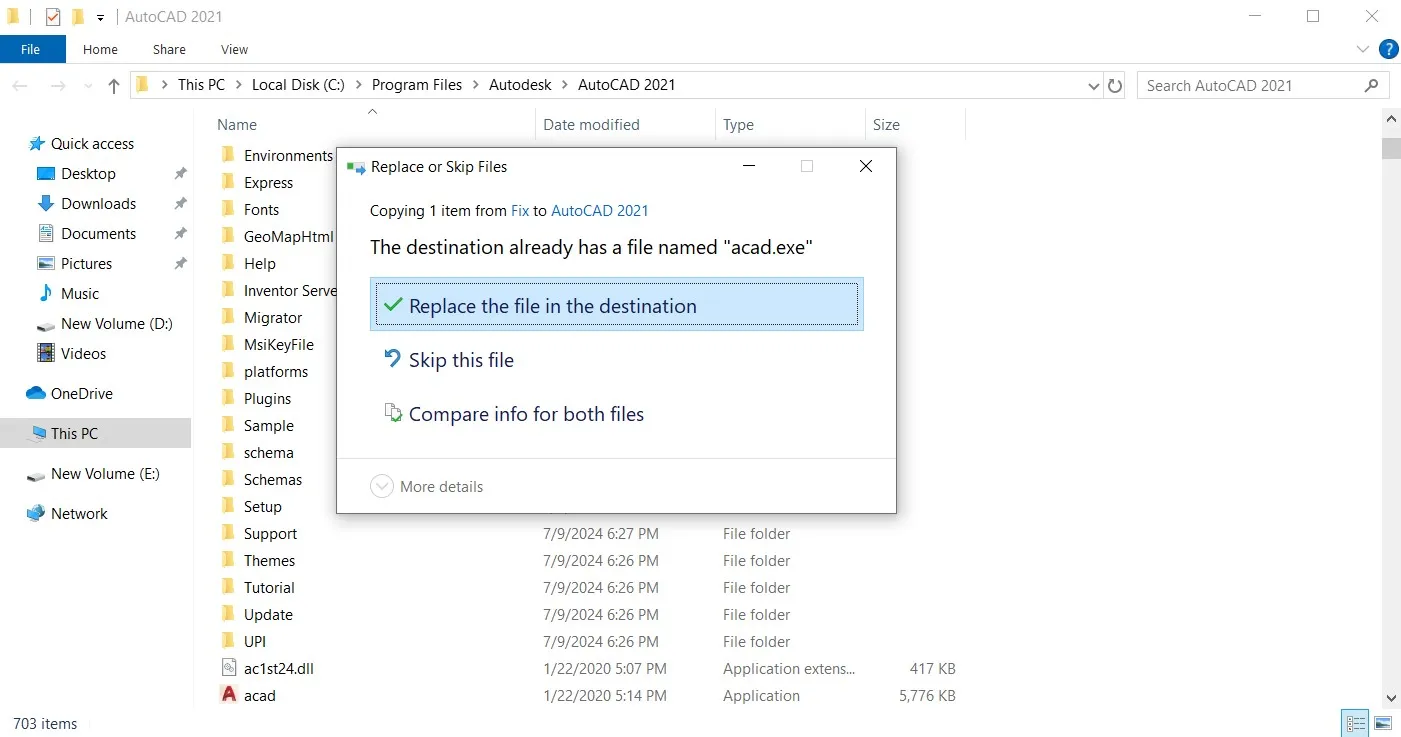Open the Share tab
The height and width of the screenshot is (737, 1401).
[168, 49]
